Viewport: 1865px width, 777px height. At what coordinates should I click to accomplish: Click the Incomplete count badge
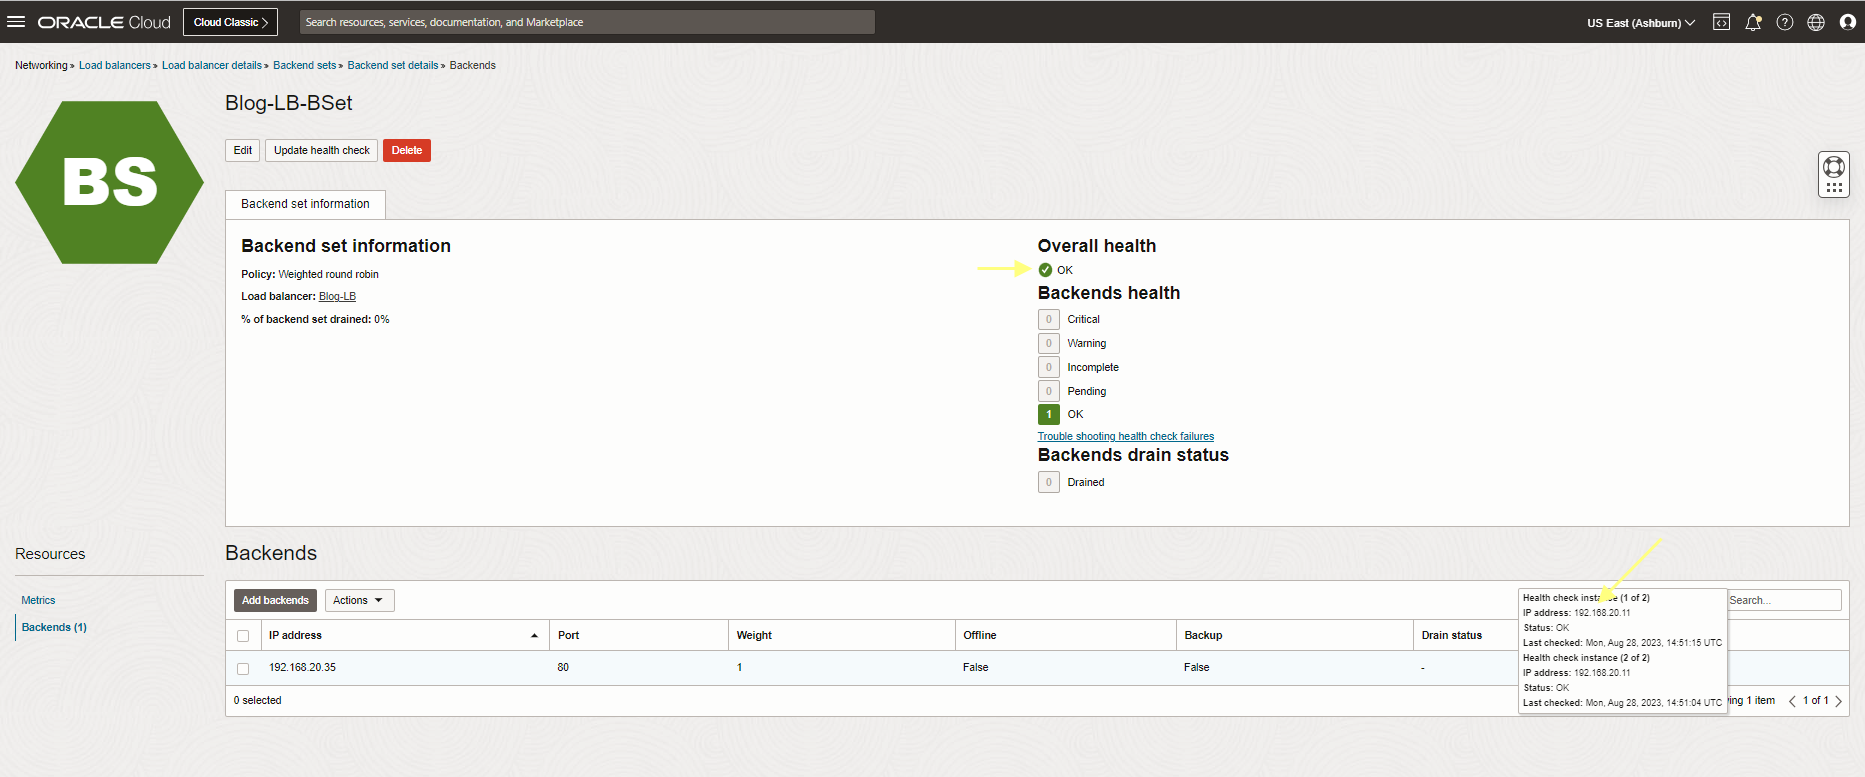click(x=1048, y=367)
